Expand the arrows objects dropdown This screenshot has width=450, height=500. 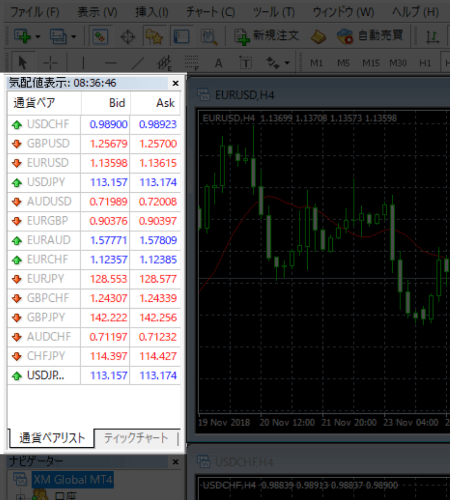click(287, 63)
